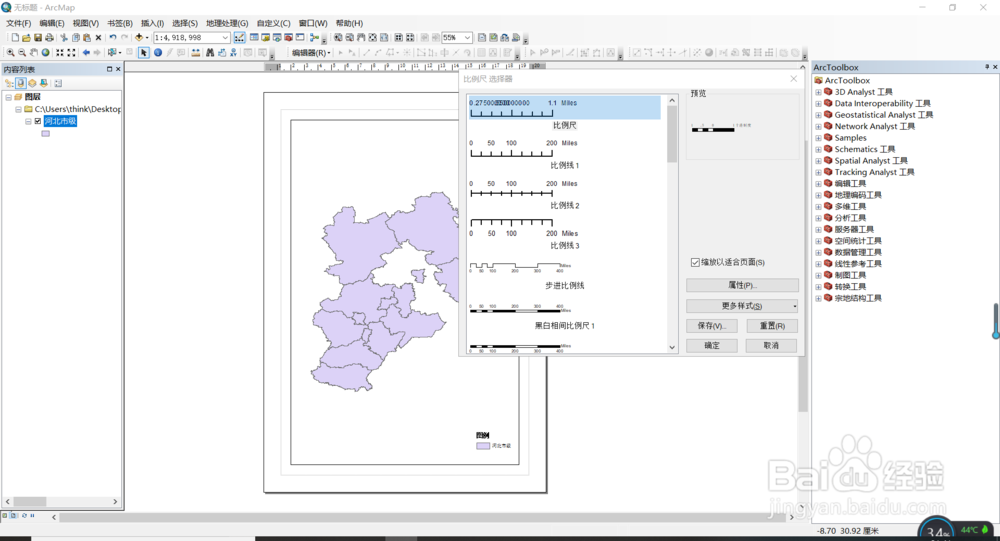This screenshot has width=1000, height=541.
Task: Select the Identify tool
Action: coord(158,52)
